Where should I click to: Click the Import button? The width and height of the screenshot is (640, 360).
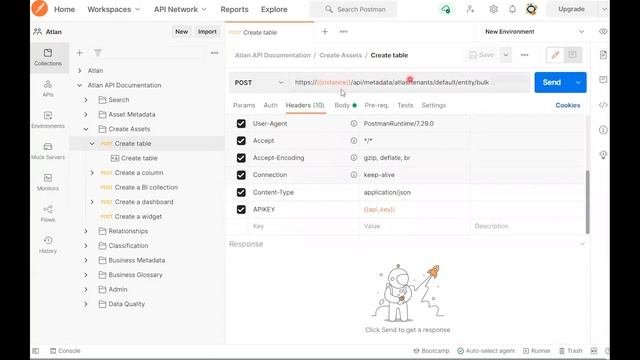point(207,31)
